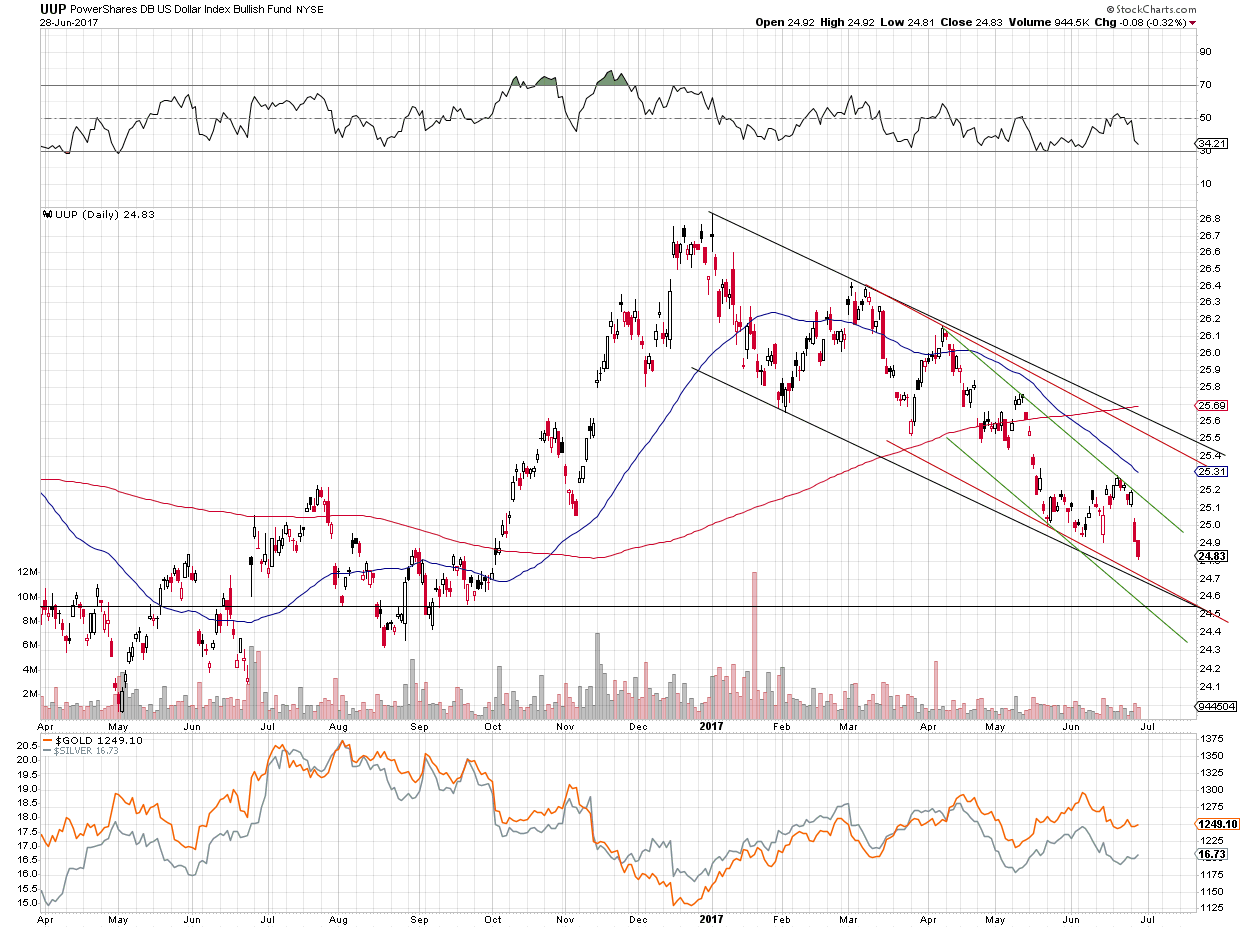Click the 90 level label on RSI axis

(1205, 51)
